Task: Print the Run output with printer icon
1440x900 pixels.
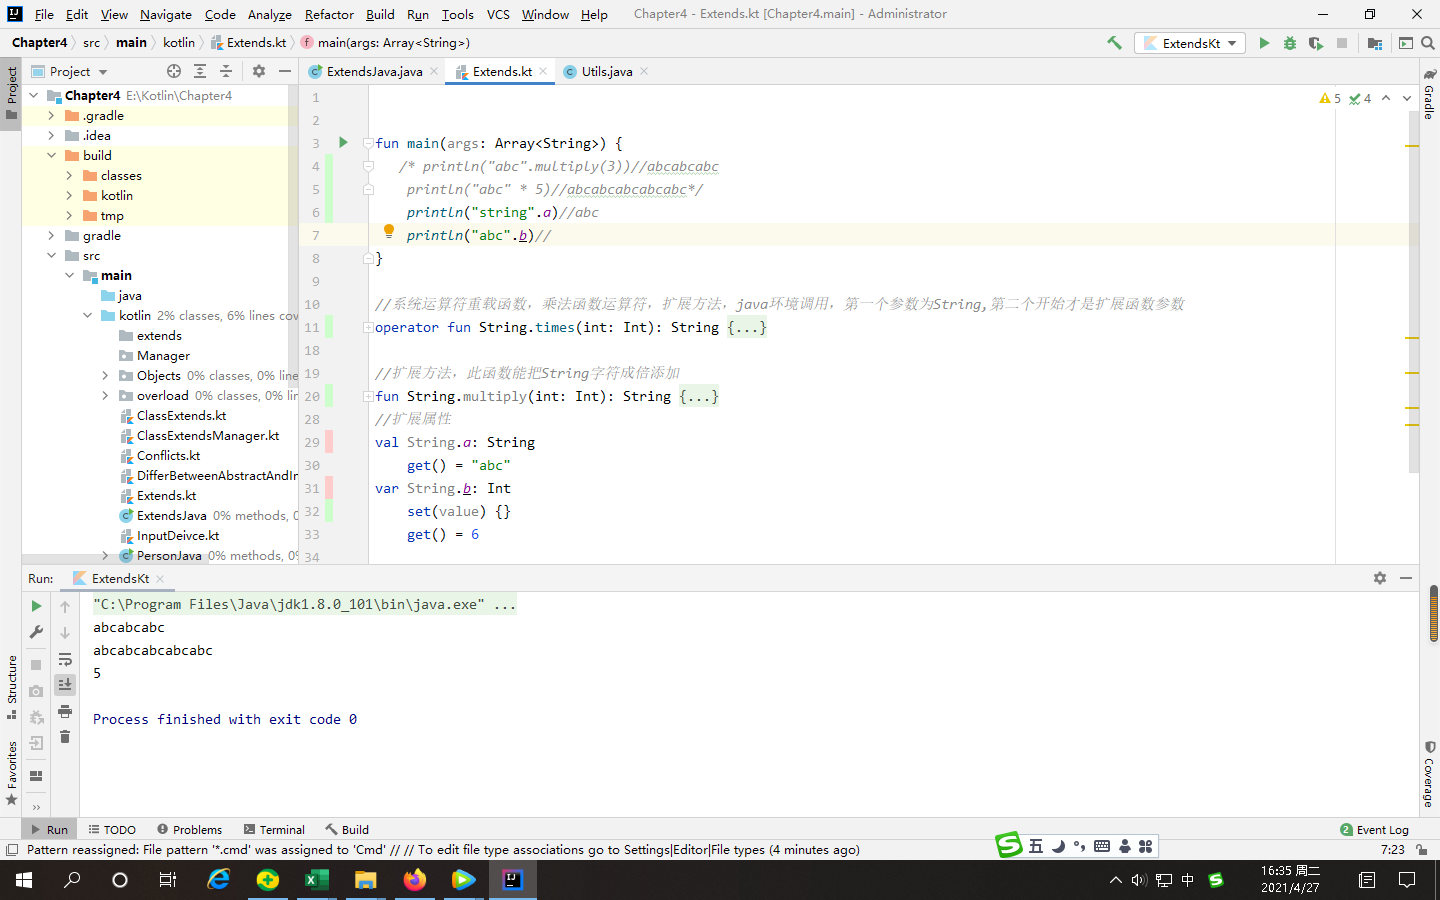Action: pos(65,711)
